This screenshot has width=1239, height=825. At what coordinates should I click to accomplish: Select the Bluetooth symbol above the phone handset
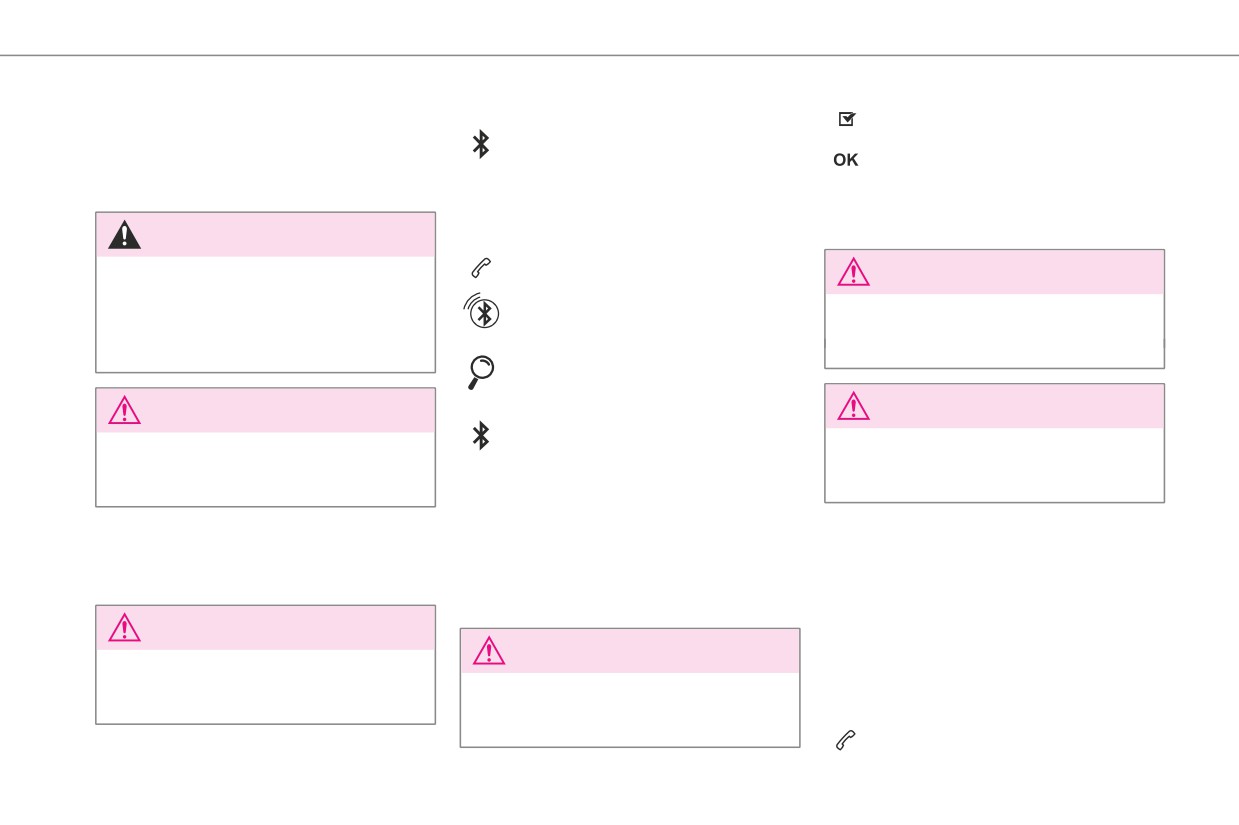tap(481, 145)
